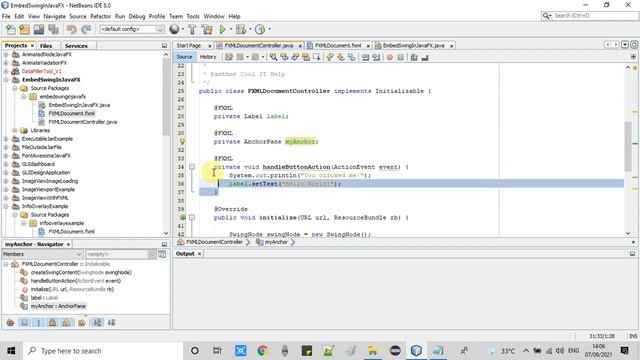Viewport: 640px width, 360px height.
Task: Click the Redo toolbar icon
Action: pos(86,29)
